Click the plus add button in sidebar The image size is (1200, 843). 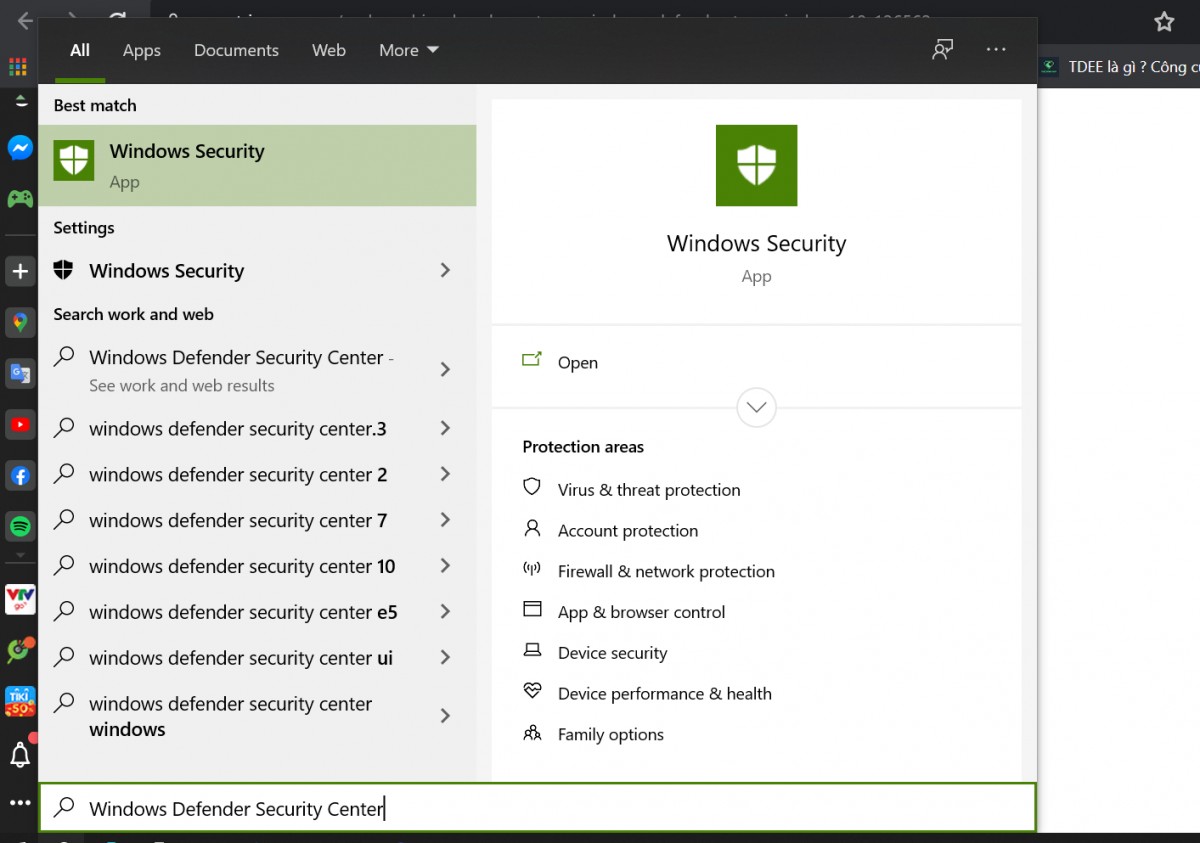[20, 271]
